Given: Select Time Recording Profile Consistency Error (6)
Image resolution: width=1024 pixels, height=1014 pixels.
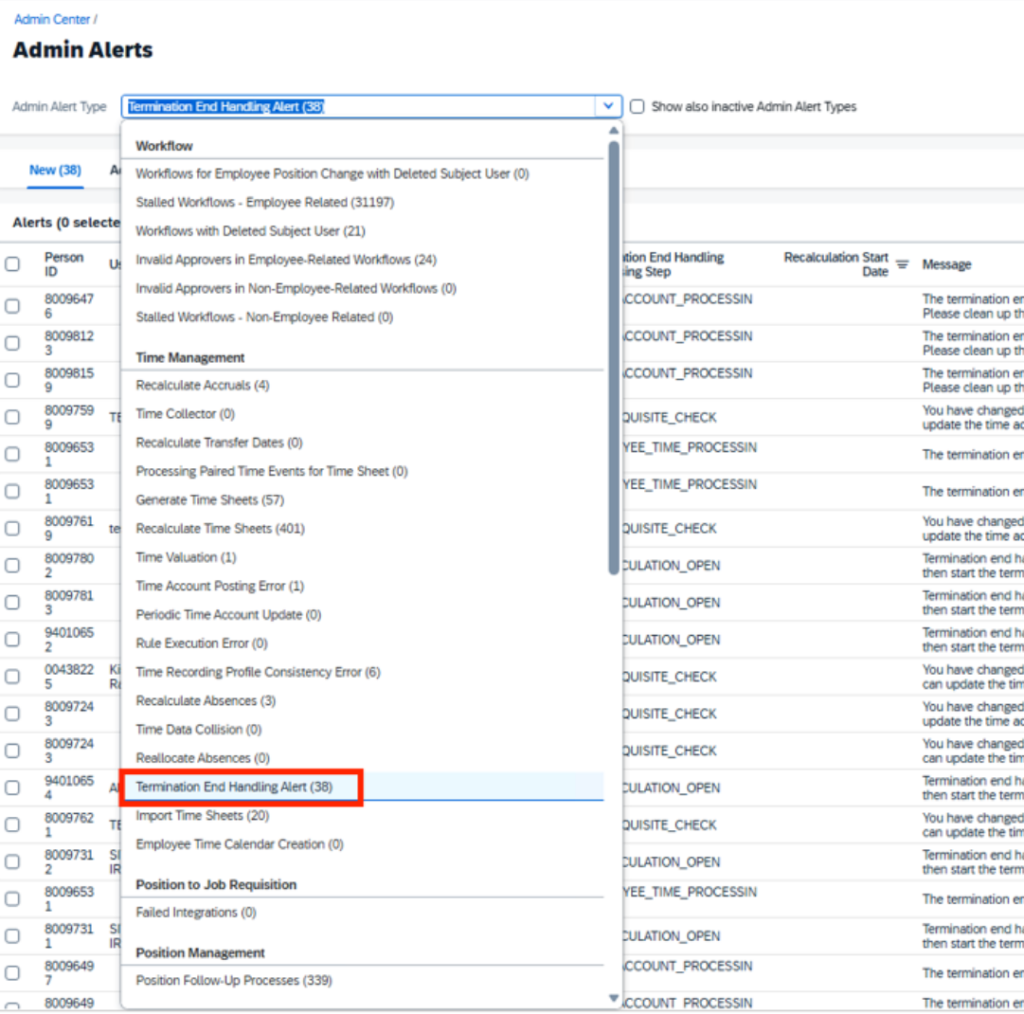Looking at the screenshot, I should [x=362, y=673].
